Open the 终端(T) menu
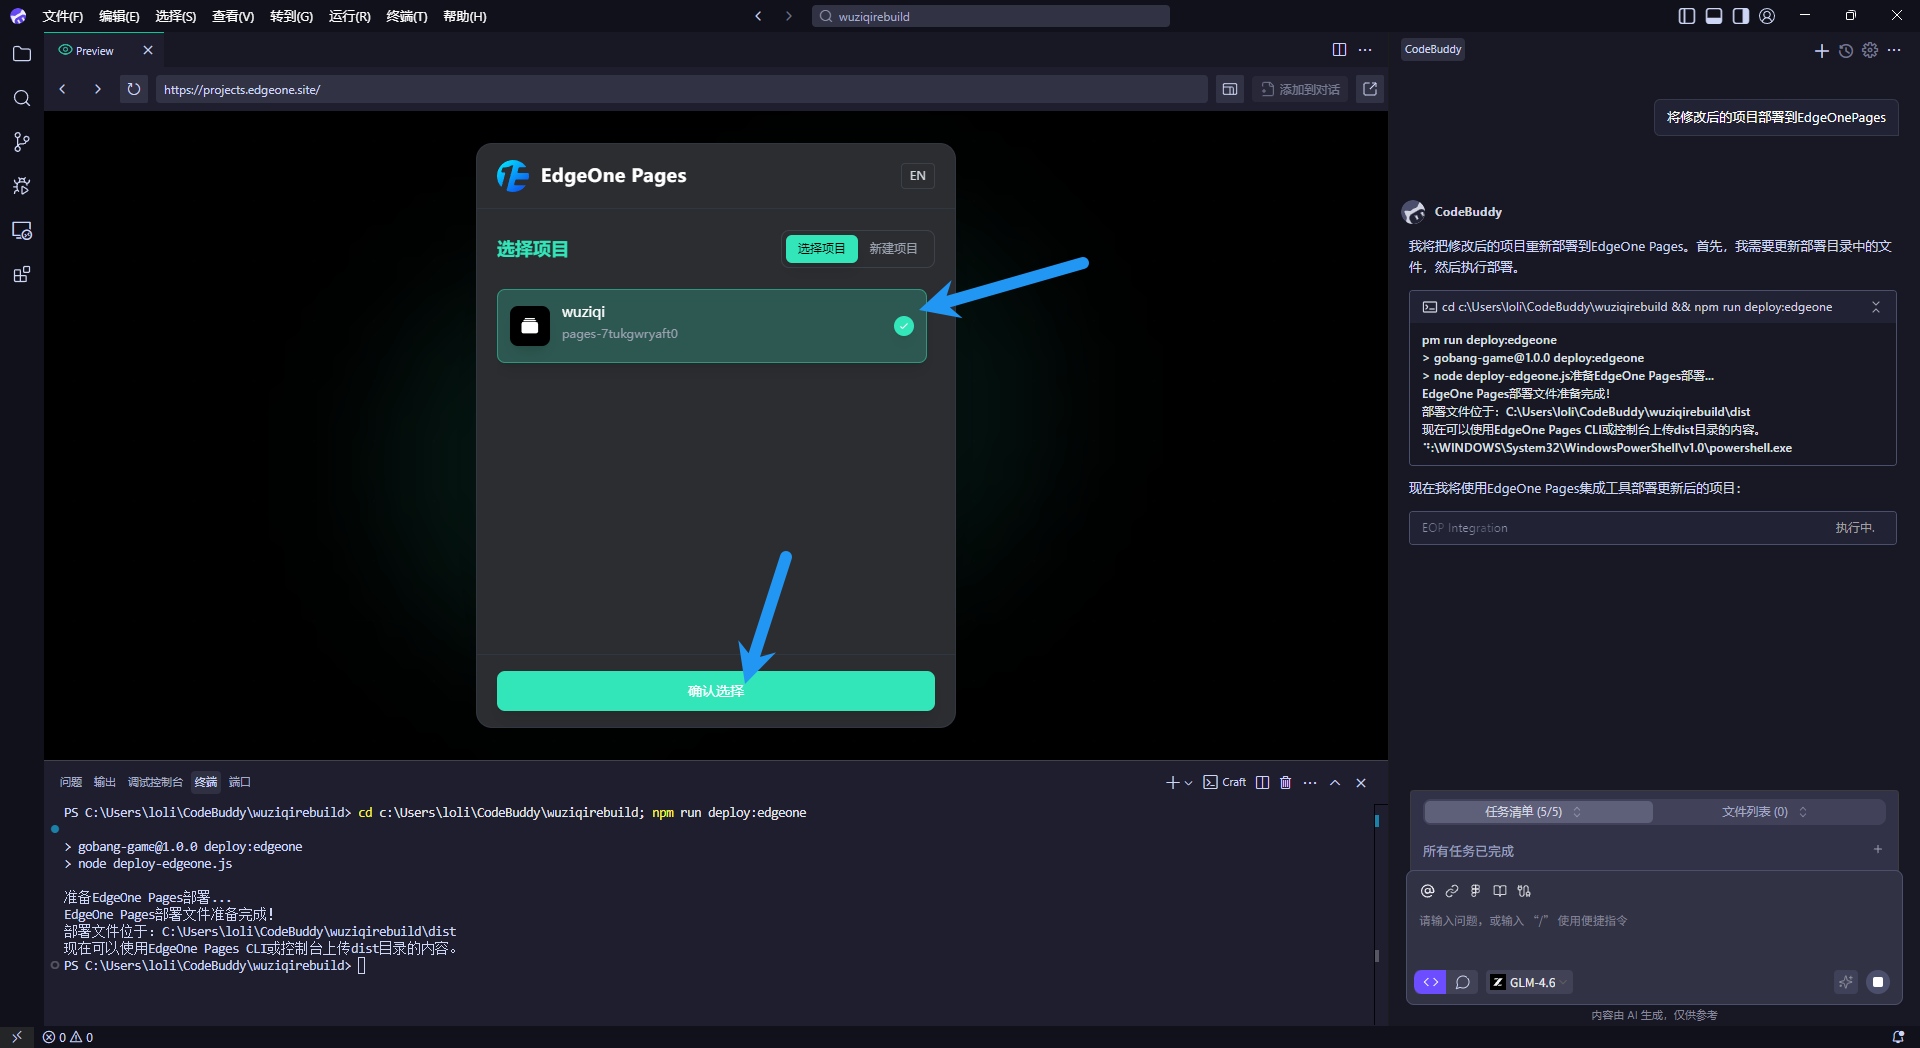The height and width of the screenshot is (1048, 1920). (406, 16)
